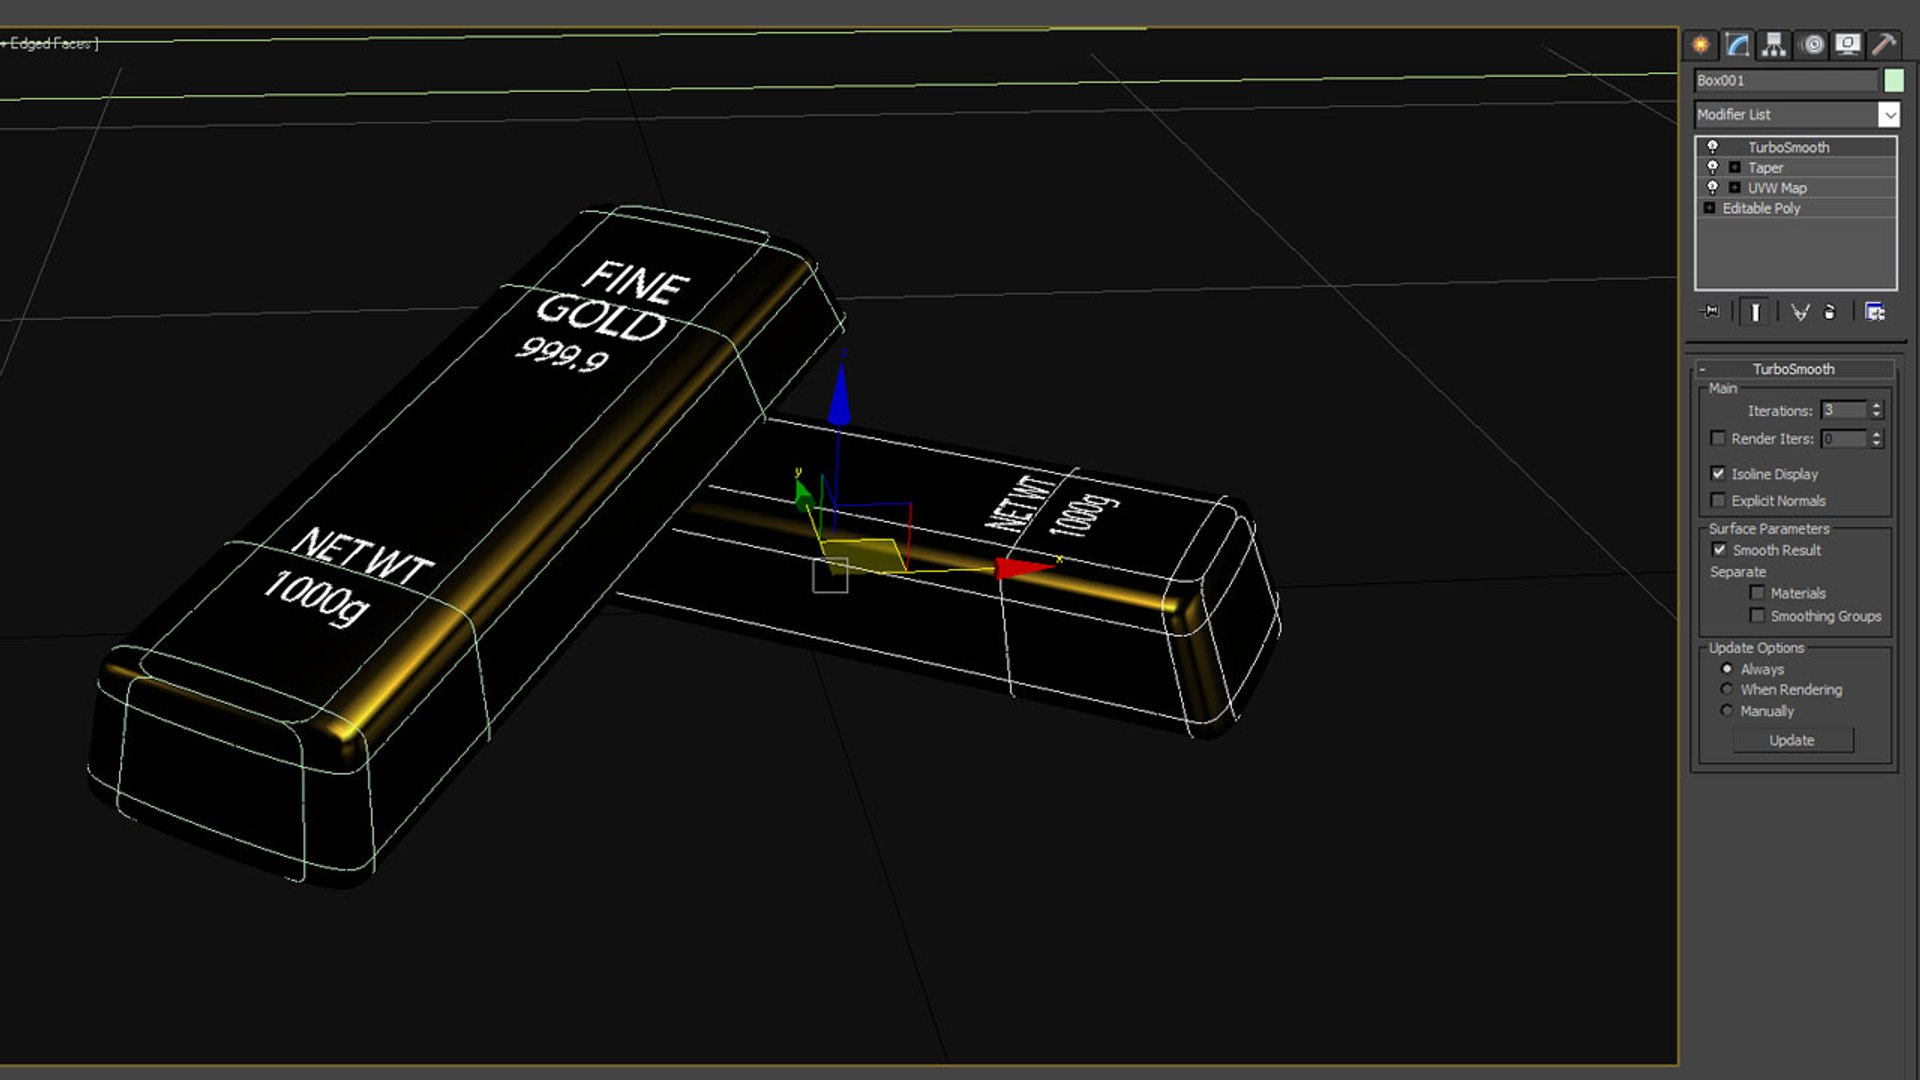This screenshot has height=1080, width=1920.
Task: Remove modifier from the stack icon
Action: pos(1830,312)
